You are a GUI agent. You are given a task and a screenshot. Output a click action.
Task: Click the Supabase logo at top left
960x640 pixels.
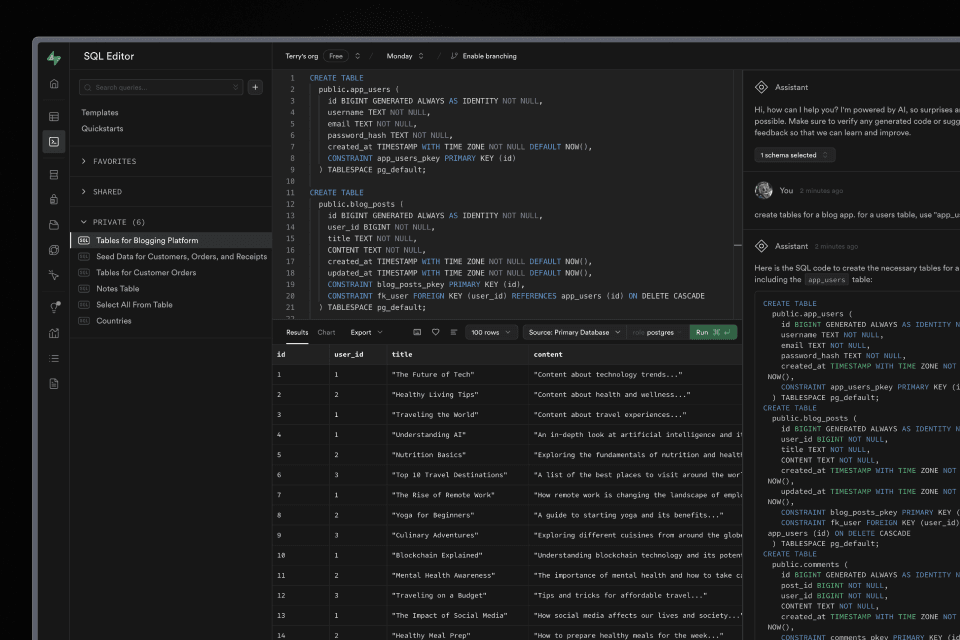coord(54,57)
